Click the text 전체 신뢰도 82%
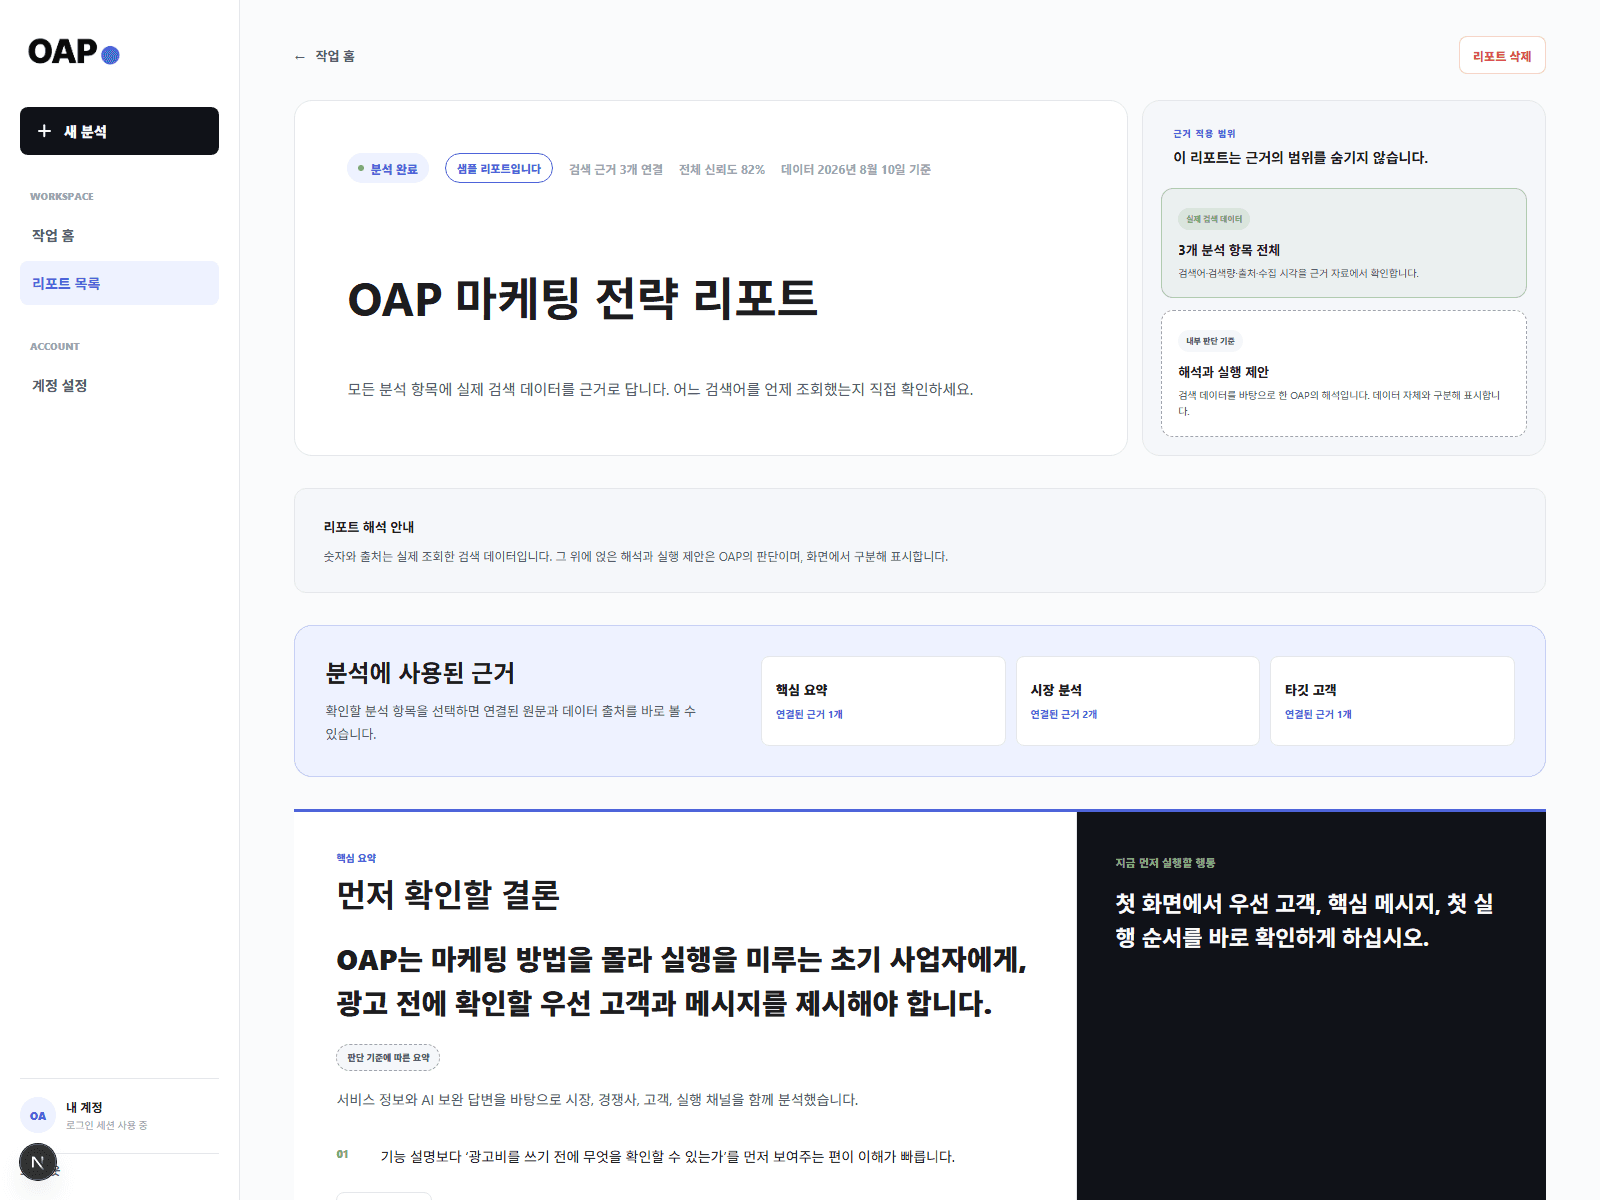The height and width of the screenshot is (1200, 1600). [722, 170]
